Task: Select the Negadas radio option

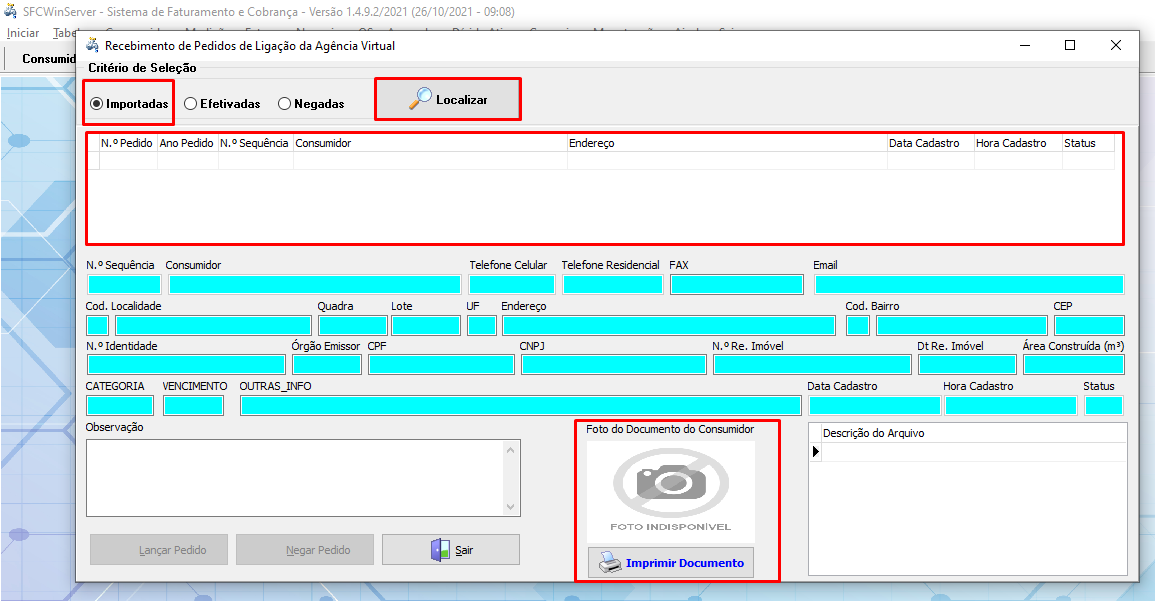Action: pyautogui.click(x=284, y=104)
